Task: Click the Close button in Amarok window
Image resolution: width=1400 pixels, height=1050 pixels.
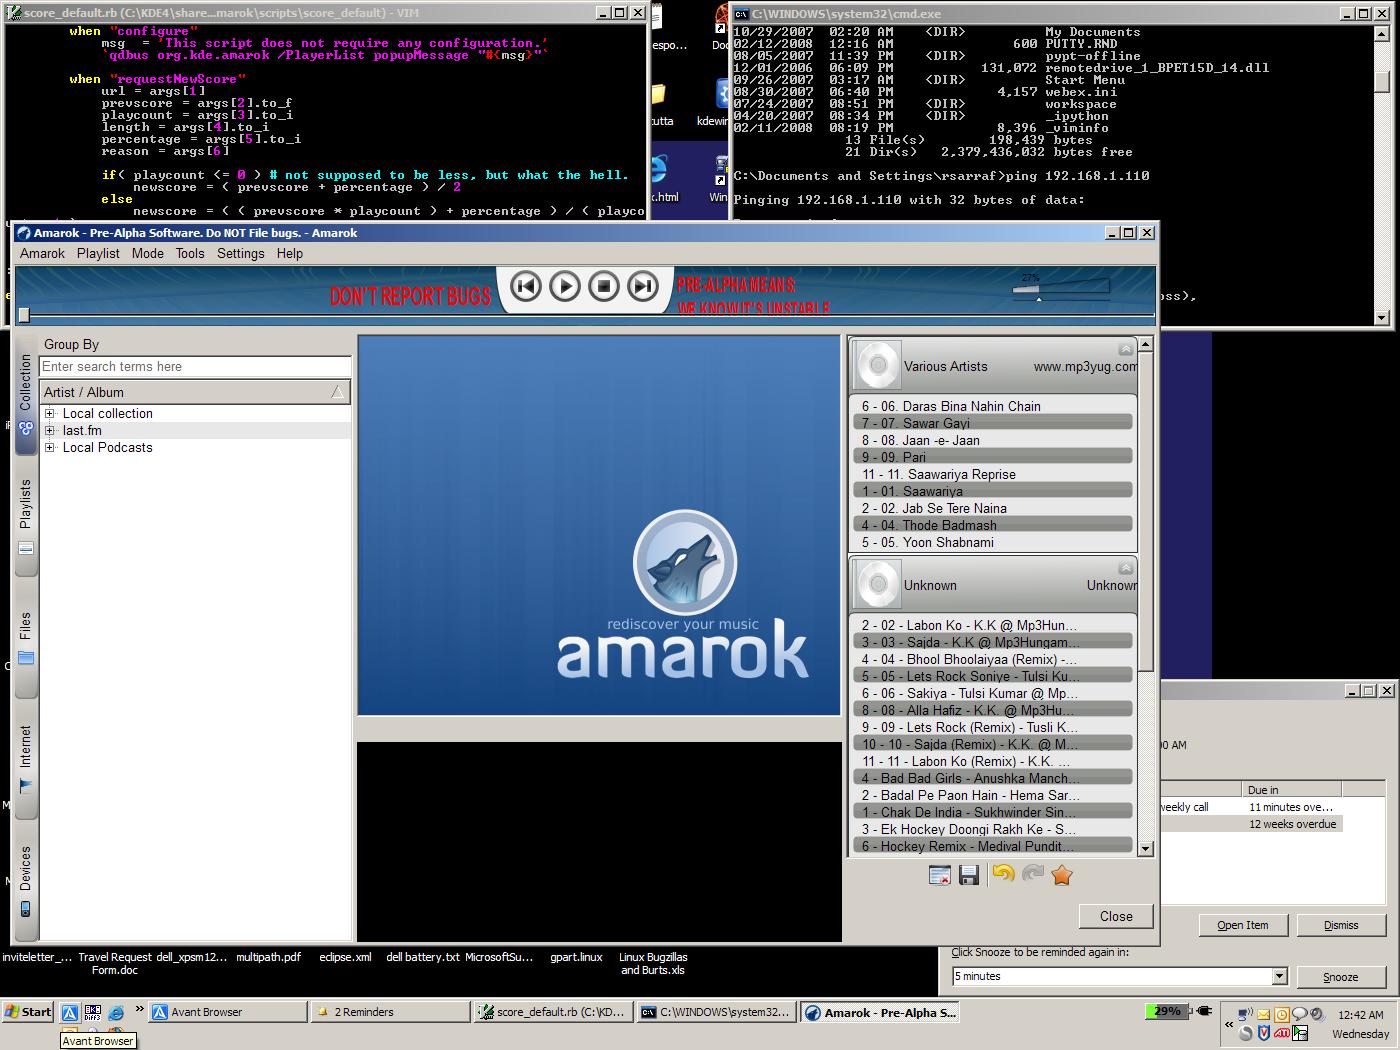Action: point(1116,916)
